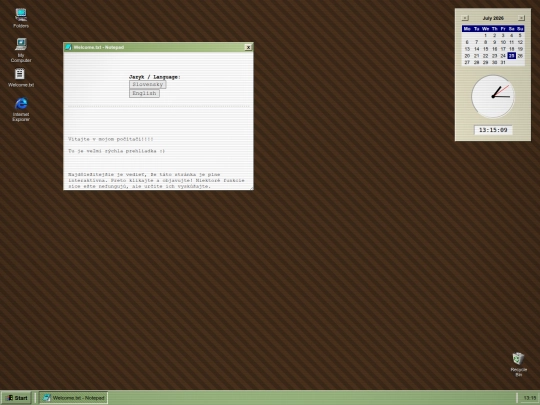Go to next month in calendar widget
The width and height of the screenshot is (540, 405).
point(521,18)
